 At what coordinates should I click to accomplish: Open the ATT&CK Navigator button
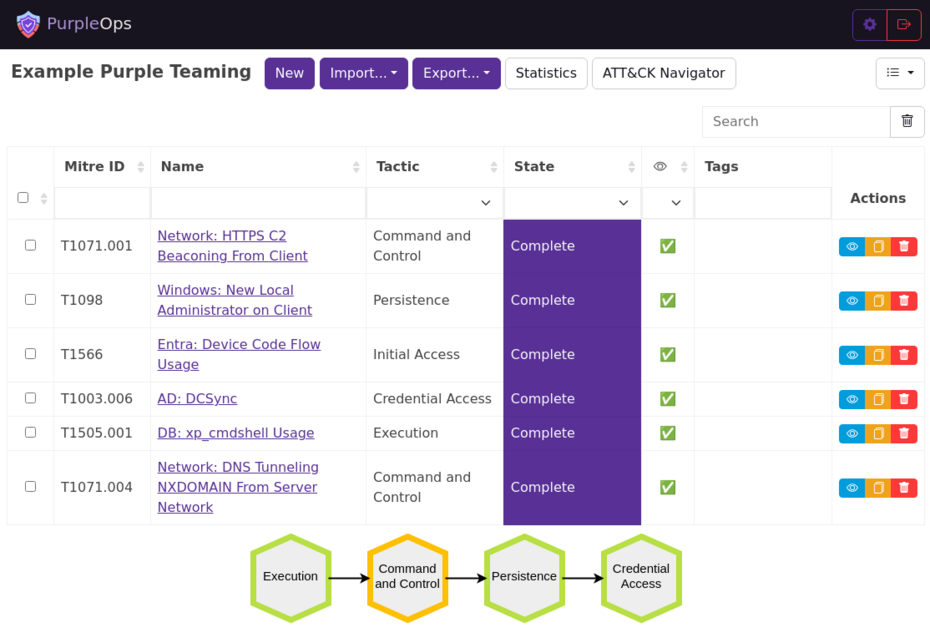tap(663, 73)
